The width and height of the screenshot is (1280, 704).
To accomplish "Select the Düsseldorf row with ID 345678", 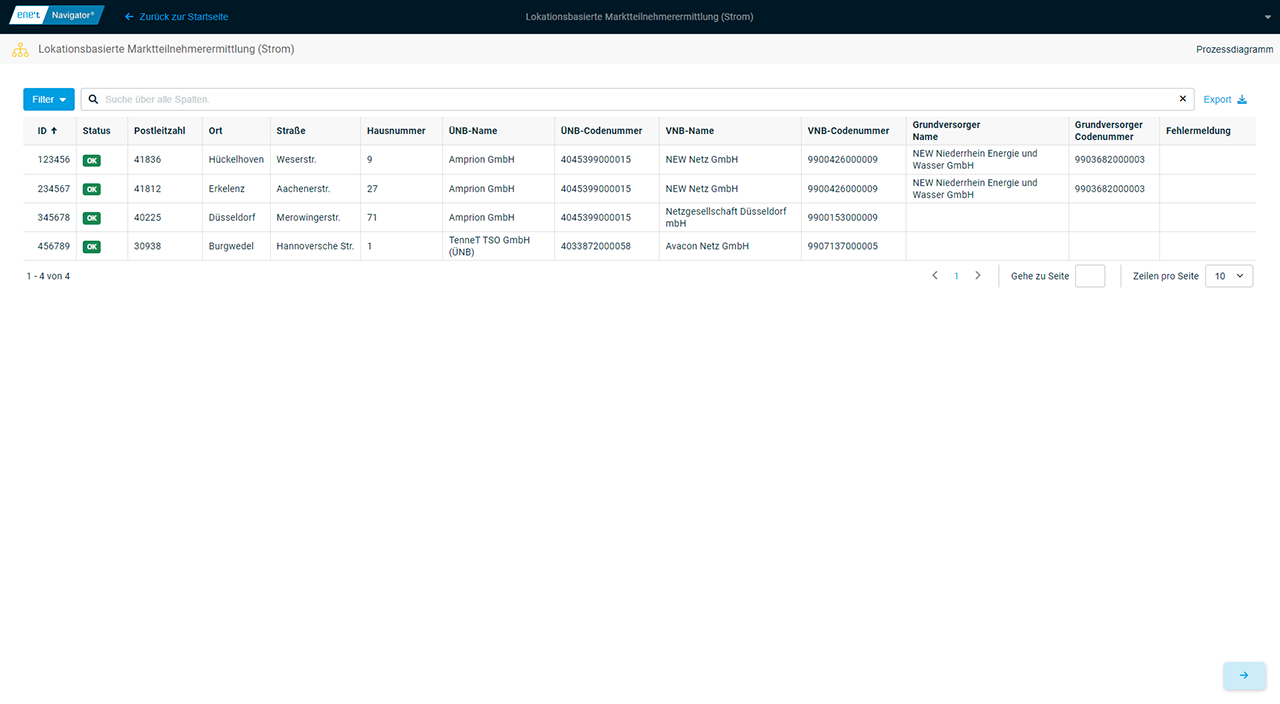I will click(x=232, y=218).
